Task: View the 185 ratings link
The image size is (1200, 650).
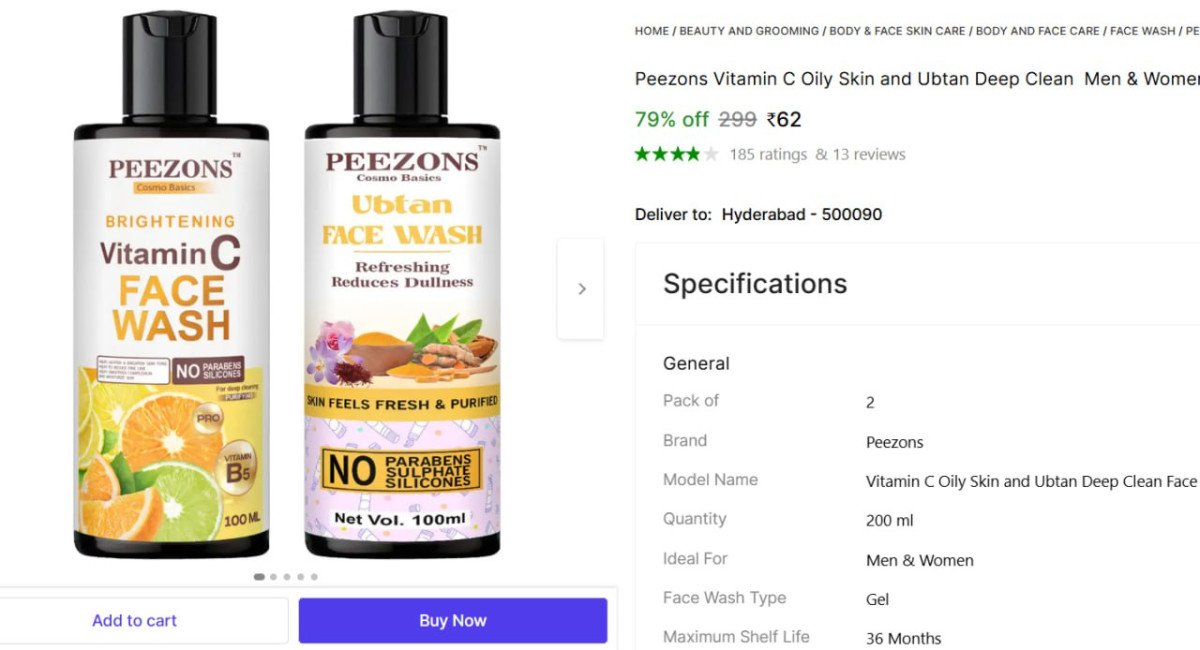Action: [768, 154]
